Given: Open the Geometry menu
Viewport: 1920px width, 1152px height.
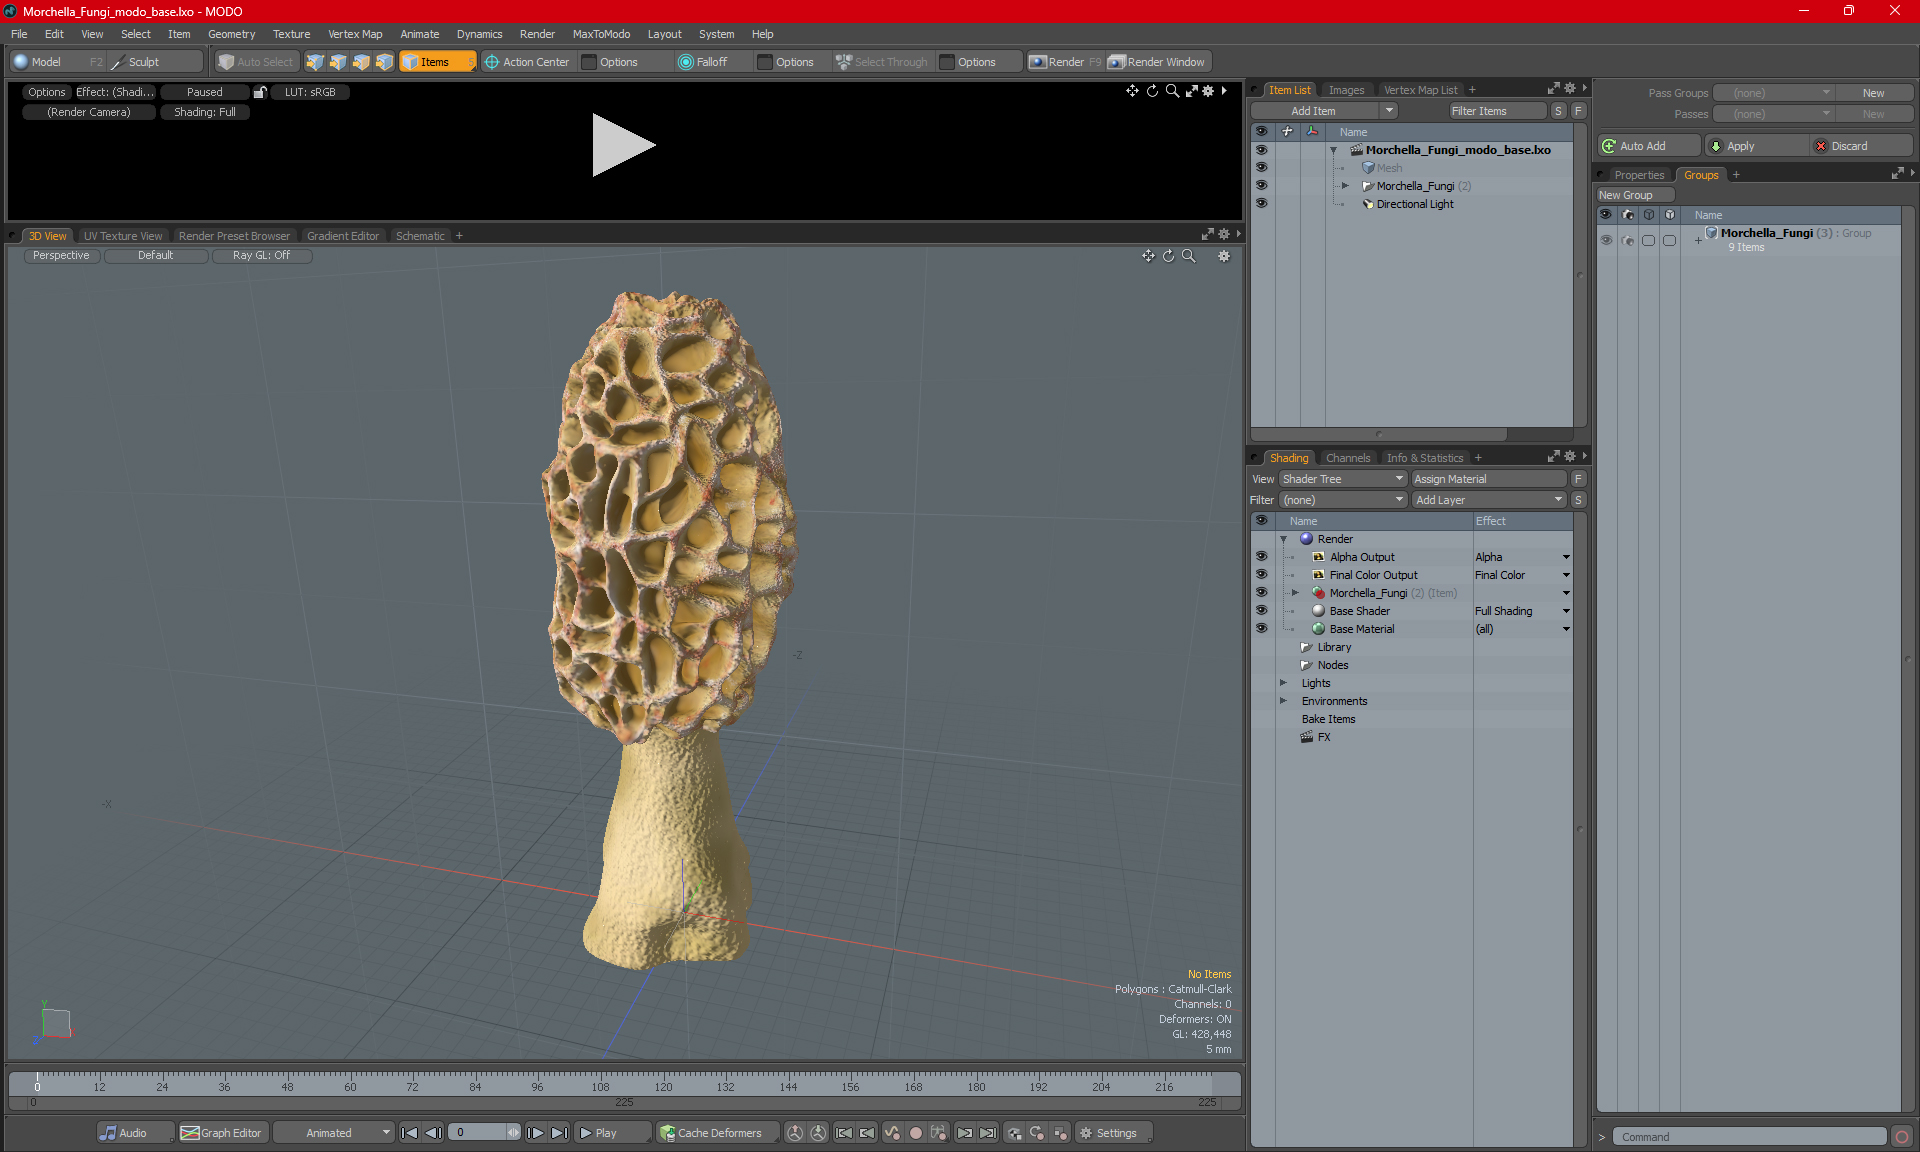Looking at the screenshot, I should coord(231,34).
